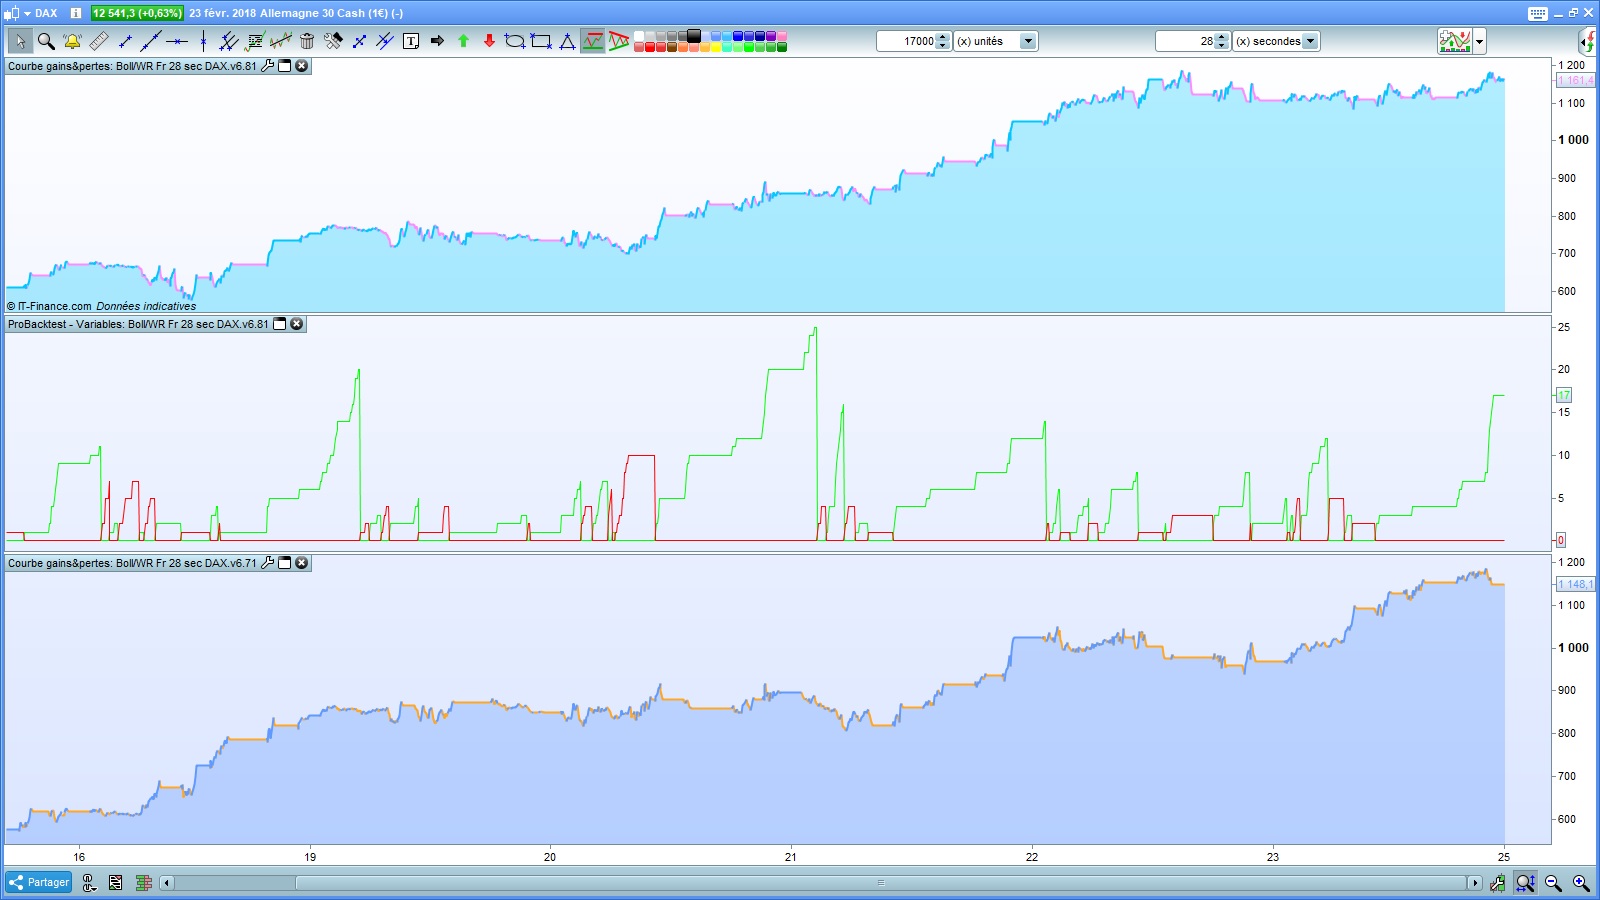This screenshot has height=900, width=1600.
Task: Select the red down arrow tool
Action: tap(489, 41)
